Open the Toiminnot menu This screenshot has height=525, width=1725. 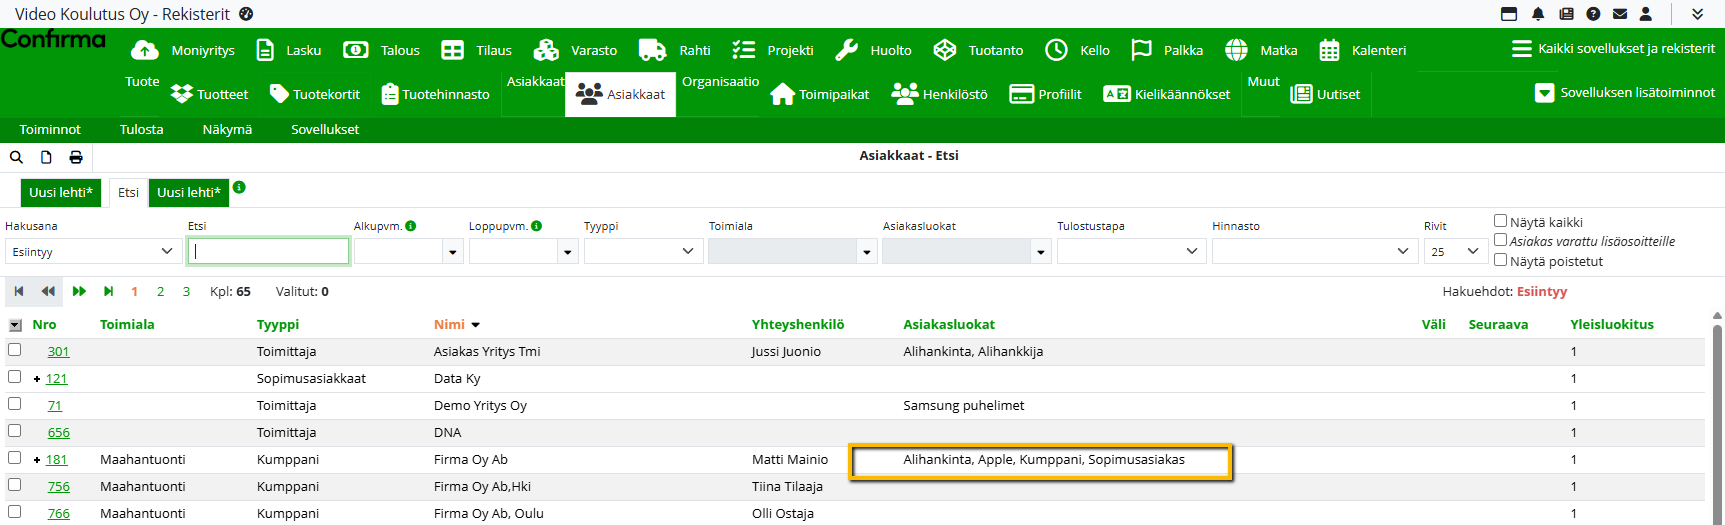50,129
